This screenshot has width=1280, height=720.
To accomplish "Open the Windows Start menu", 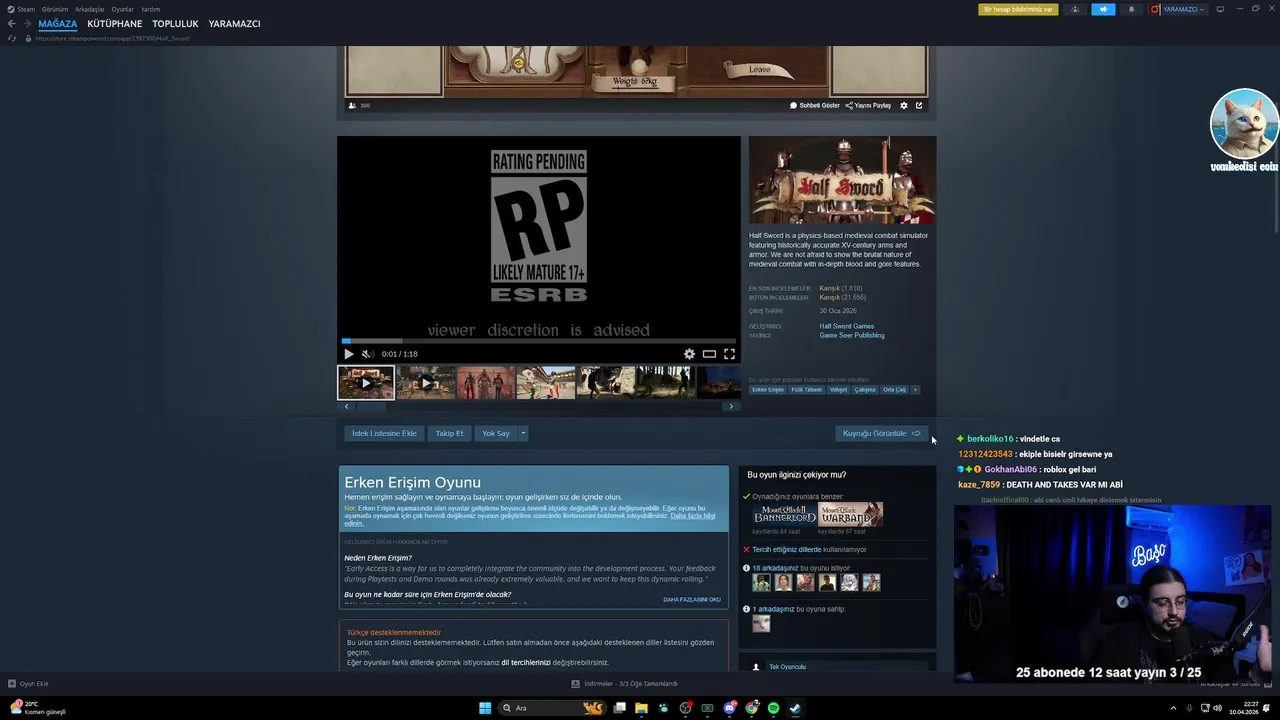I will (x=485, y=708).
